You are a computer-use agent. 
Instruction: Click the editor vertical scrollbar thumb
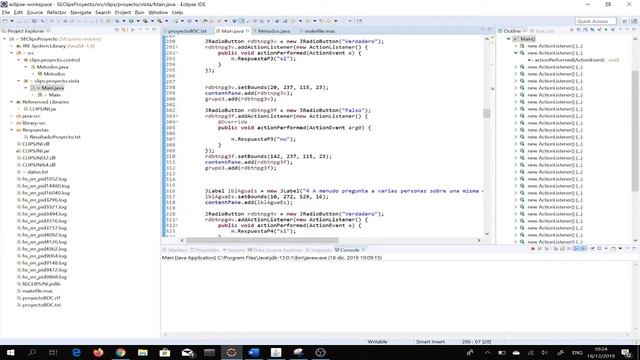[x=487, y=113]
